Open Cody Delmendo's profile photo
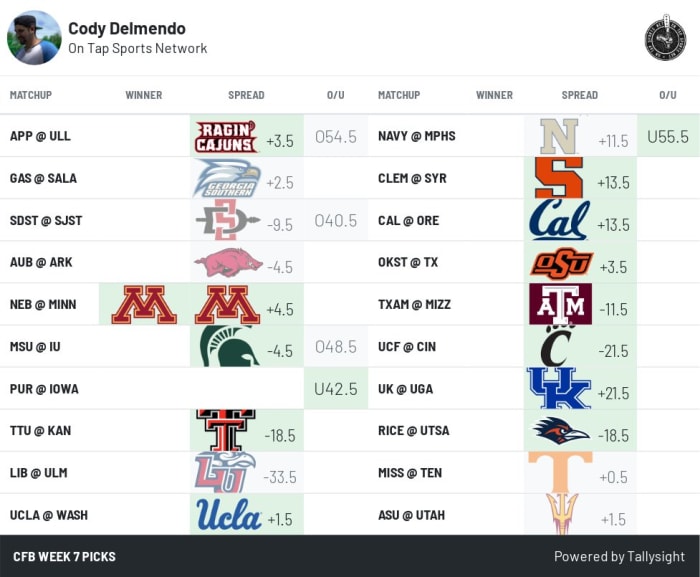Screen dimensions: 700x577 (x=34, y=38)
